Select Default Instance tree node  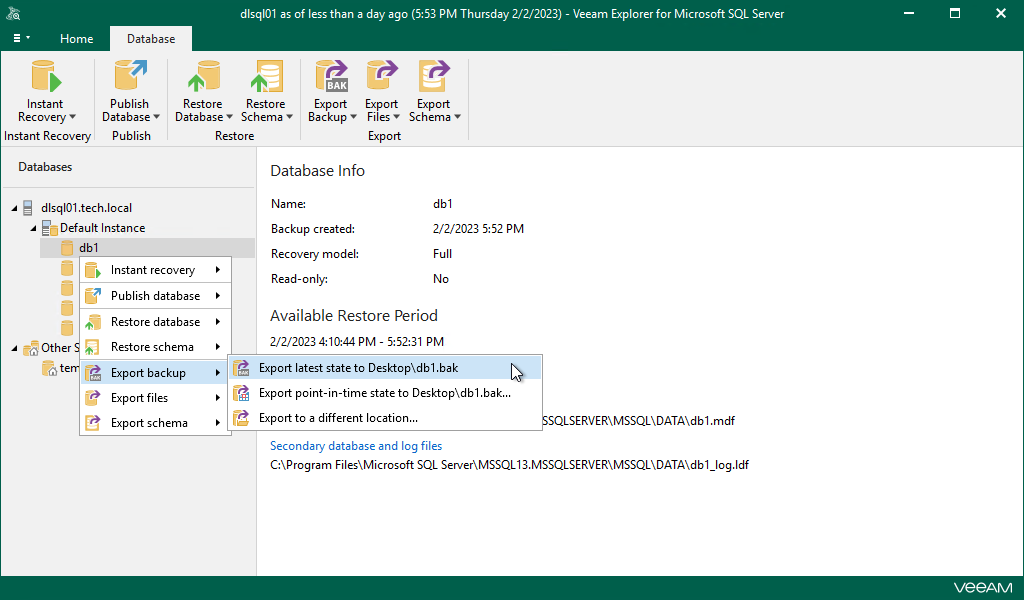[103, 228]
